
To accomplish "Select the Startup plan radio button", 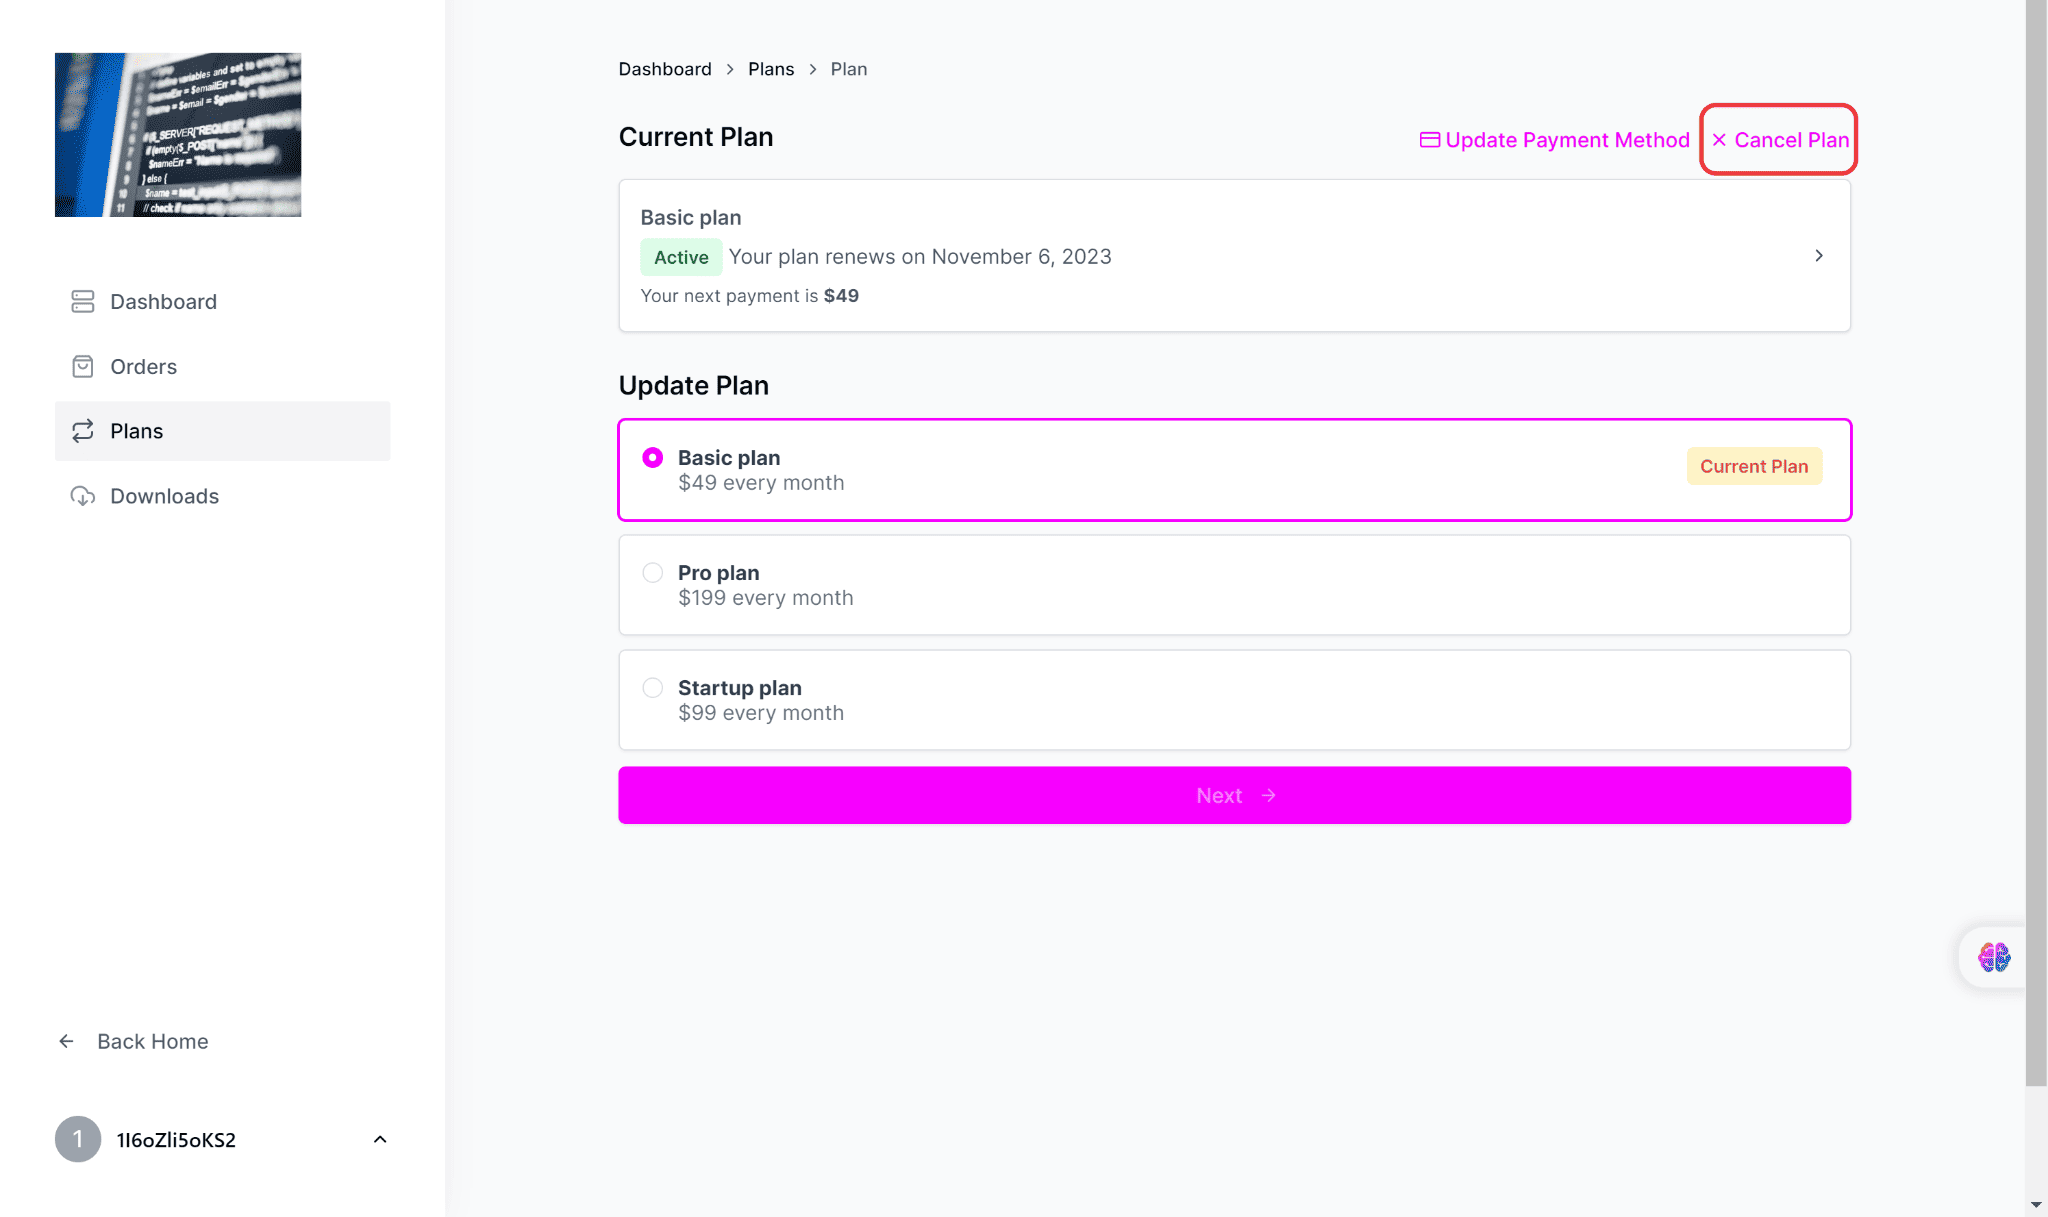I will coord(653,688).
